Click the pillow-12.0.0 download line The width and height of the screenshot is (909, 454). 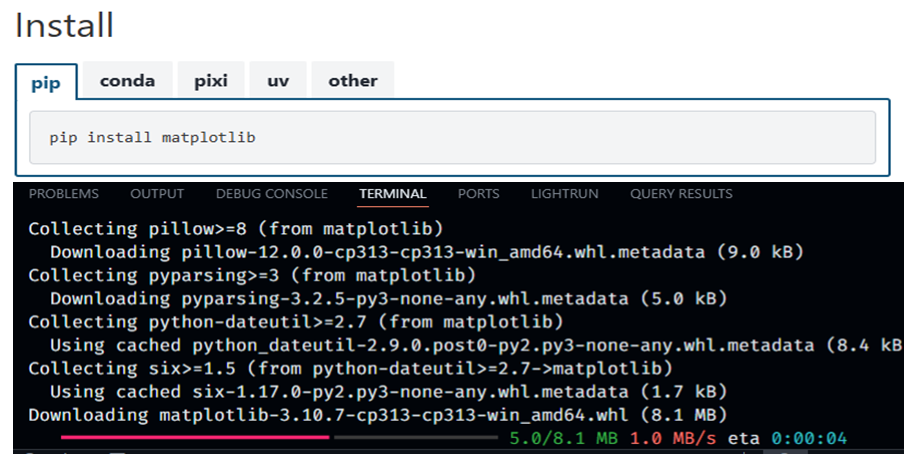(x=427, y=252)
